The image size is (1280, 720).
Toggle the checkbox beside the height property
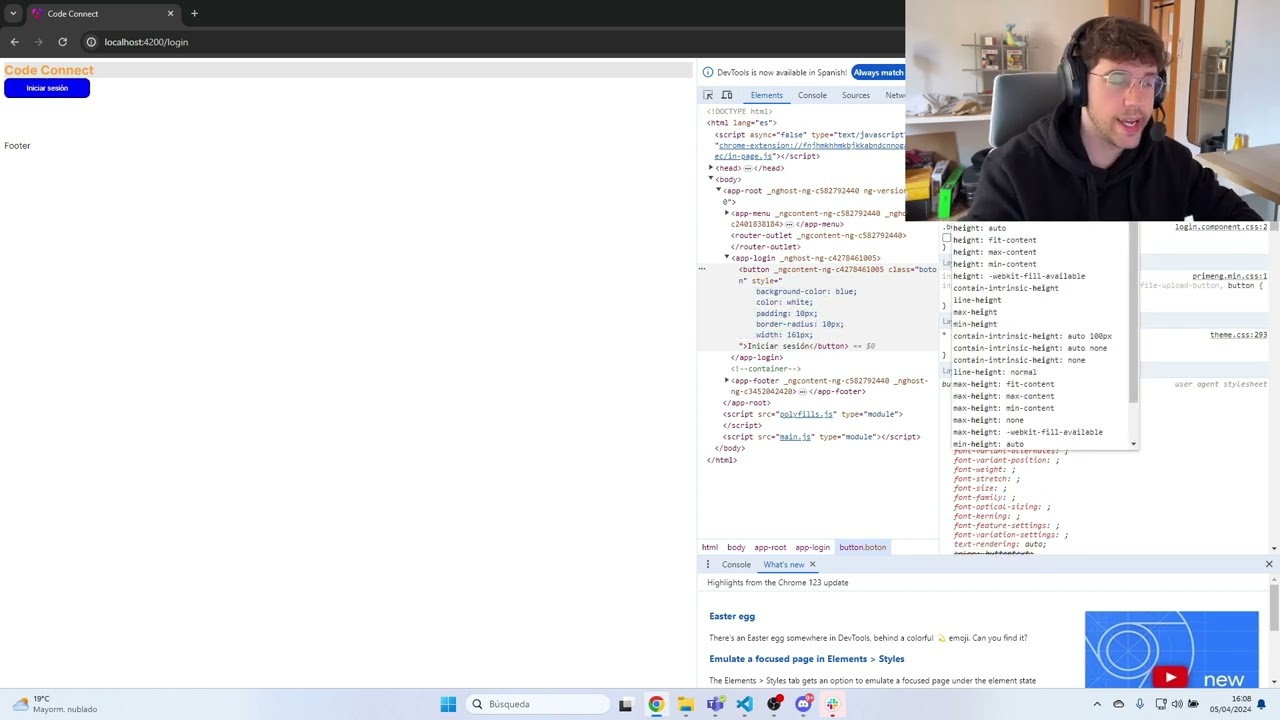tap(946, 239)
